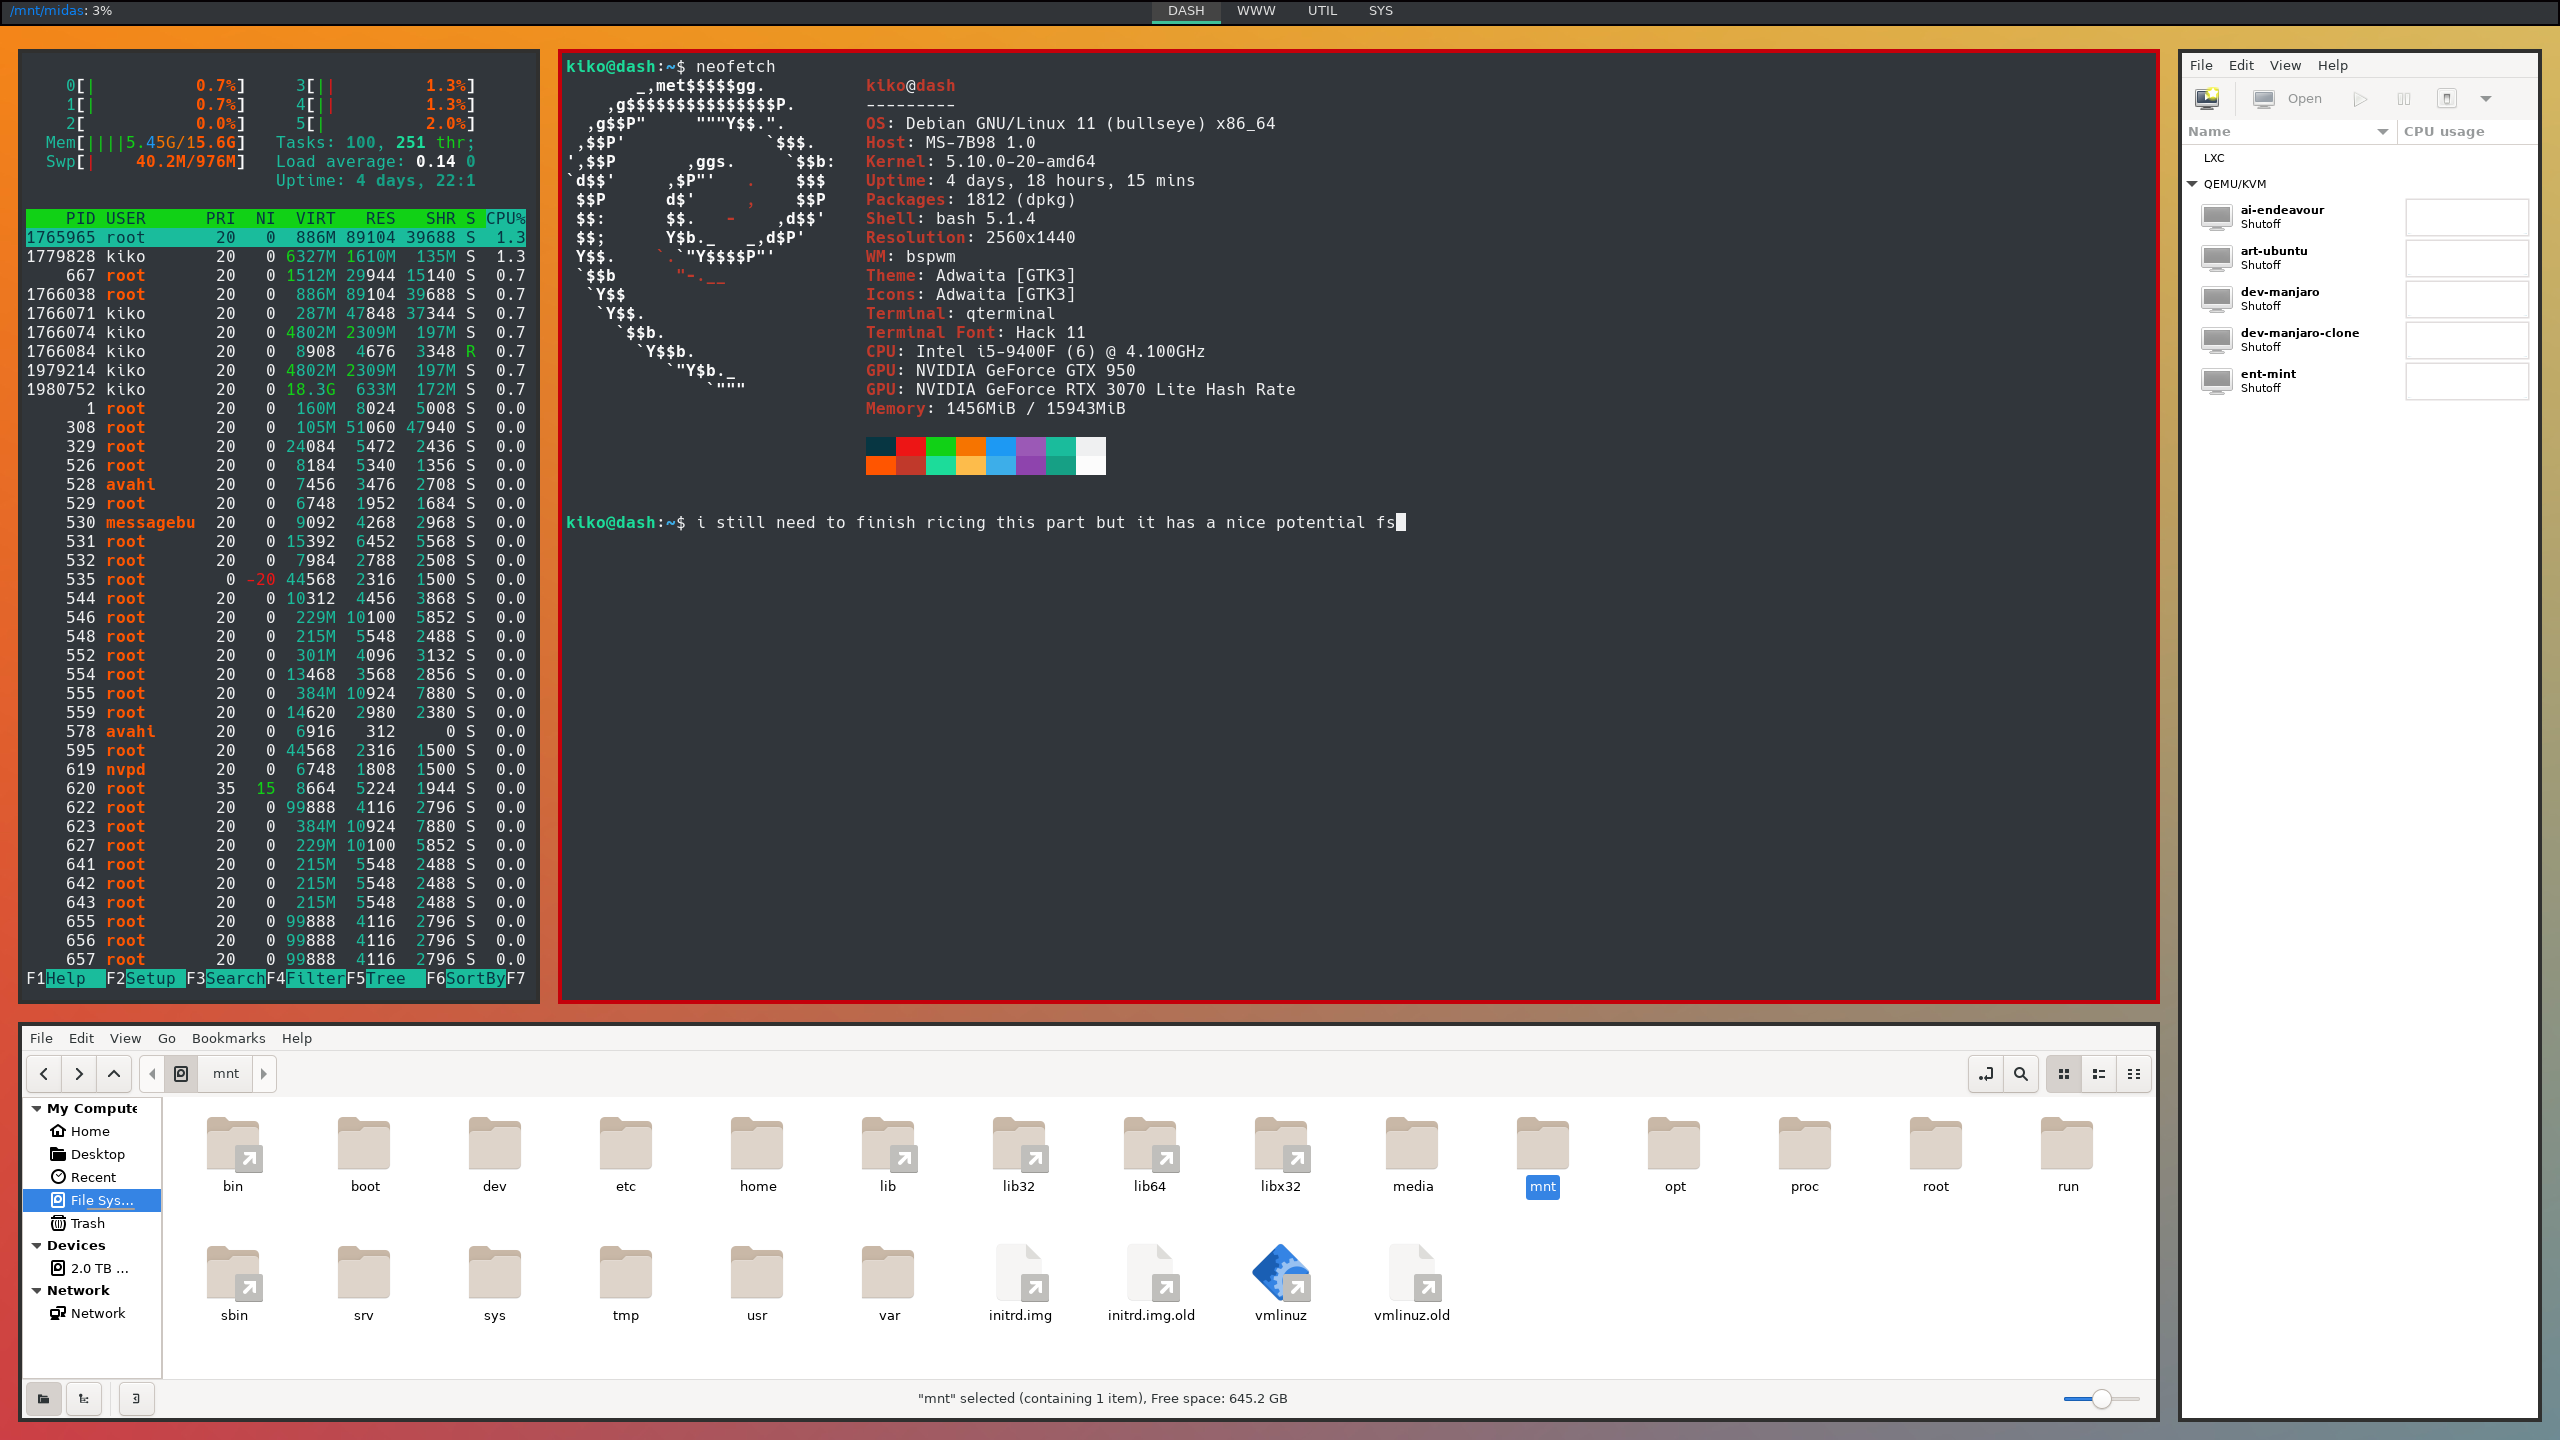Screen dimensions: 2560x1440
Task: Navigate up to parent directory
Action: (113, 1073)
